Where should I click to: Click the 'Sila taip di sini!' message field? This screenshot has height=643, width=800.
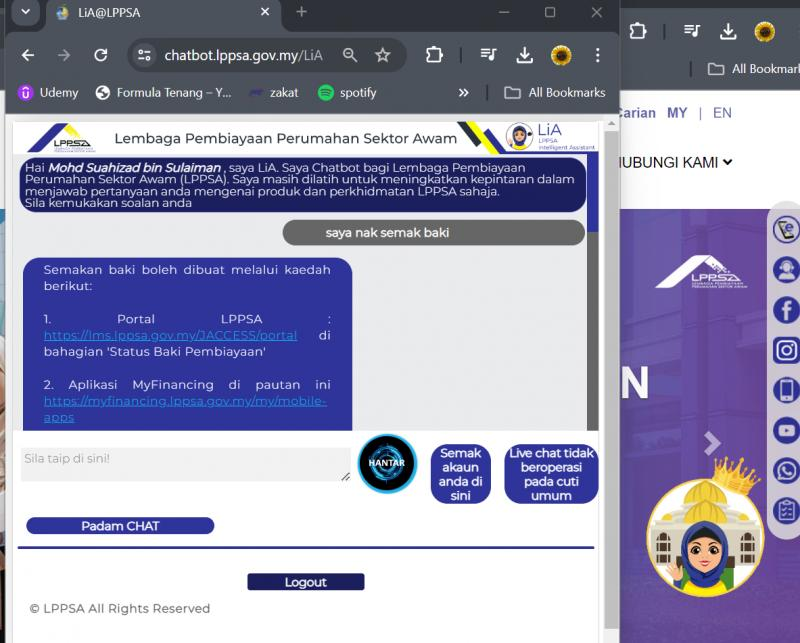click(x=185, y=463)
